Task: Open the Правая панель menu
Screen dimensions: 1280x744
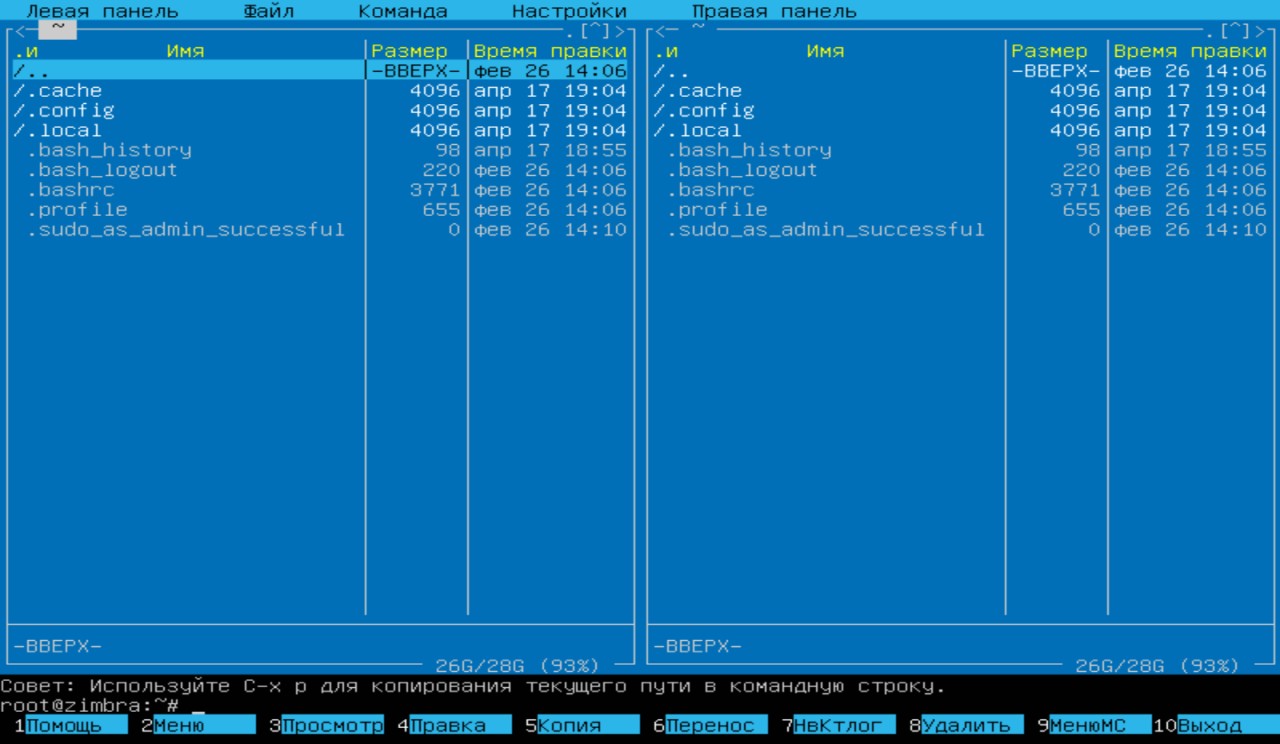Action: tap(774, 11)
